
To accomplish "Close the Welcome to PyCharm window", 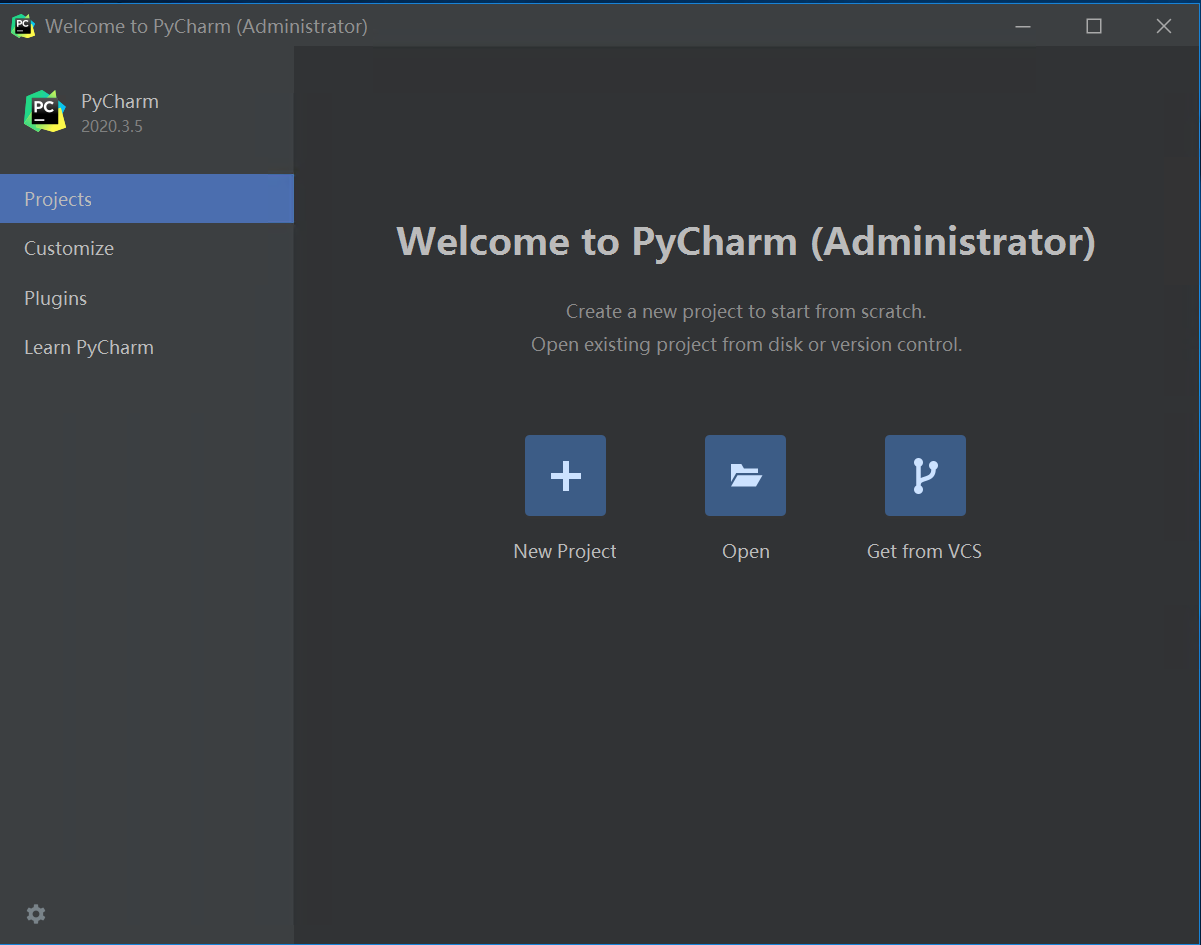I will pyautogui.click(x=1163, y=26).
